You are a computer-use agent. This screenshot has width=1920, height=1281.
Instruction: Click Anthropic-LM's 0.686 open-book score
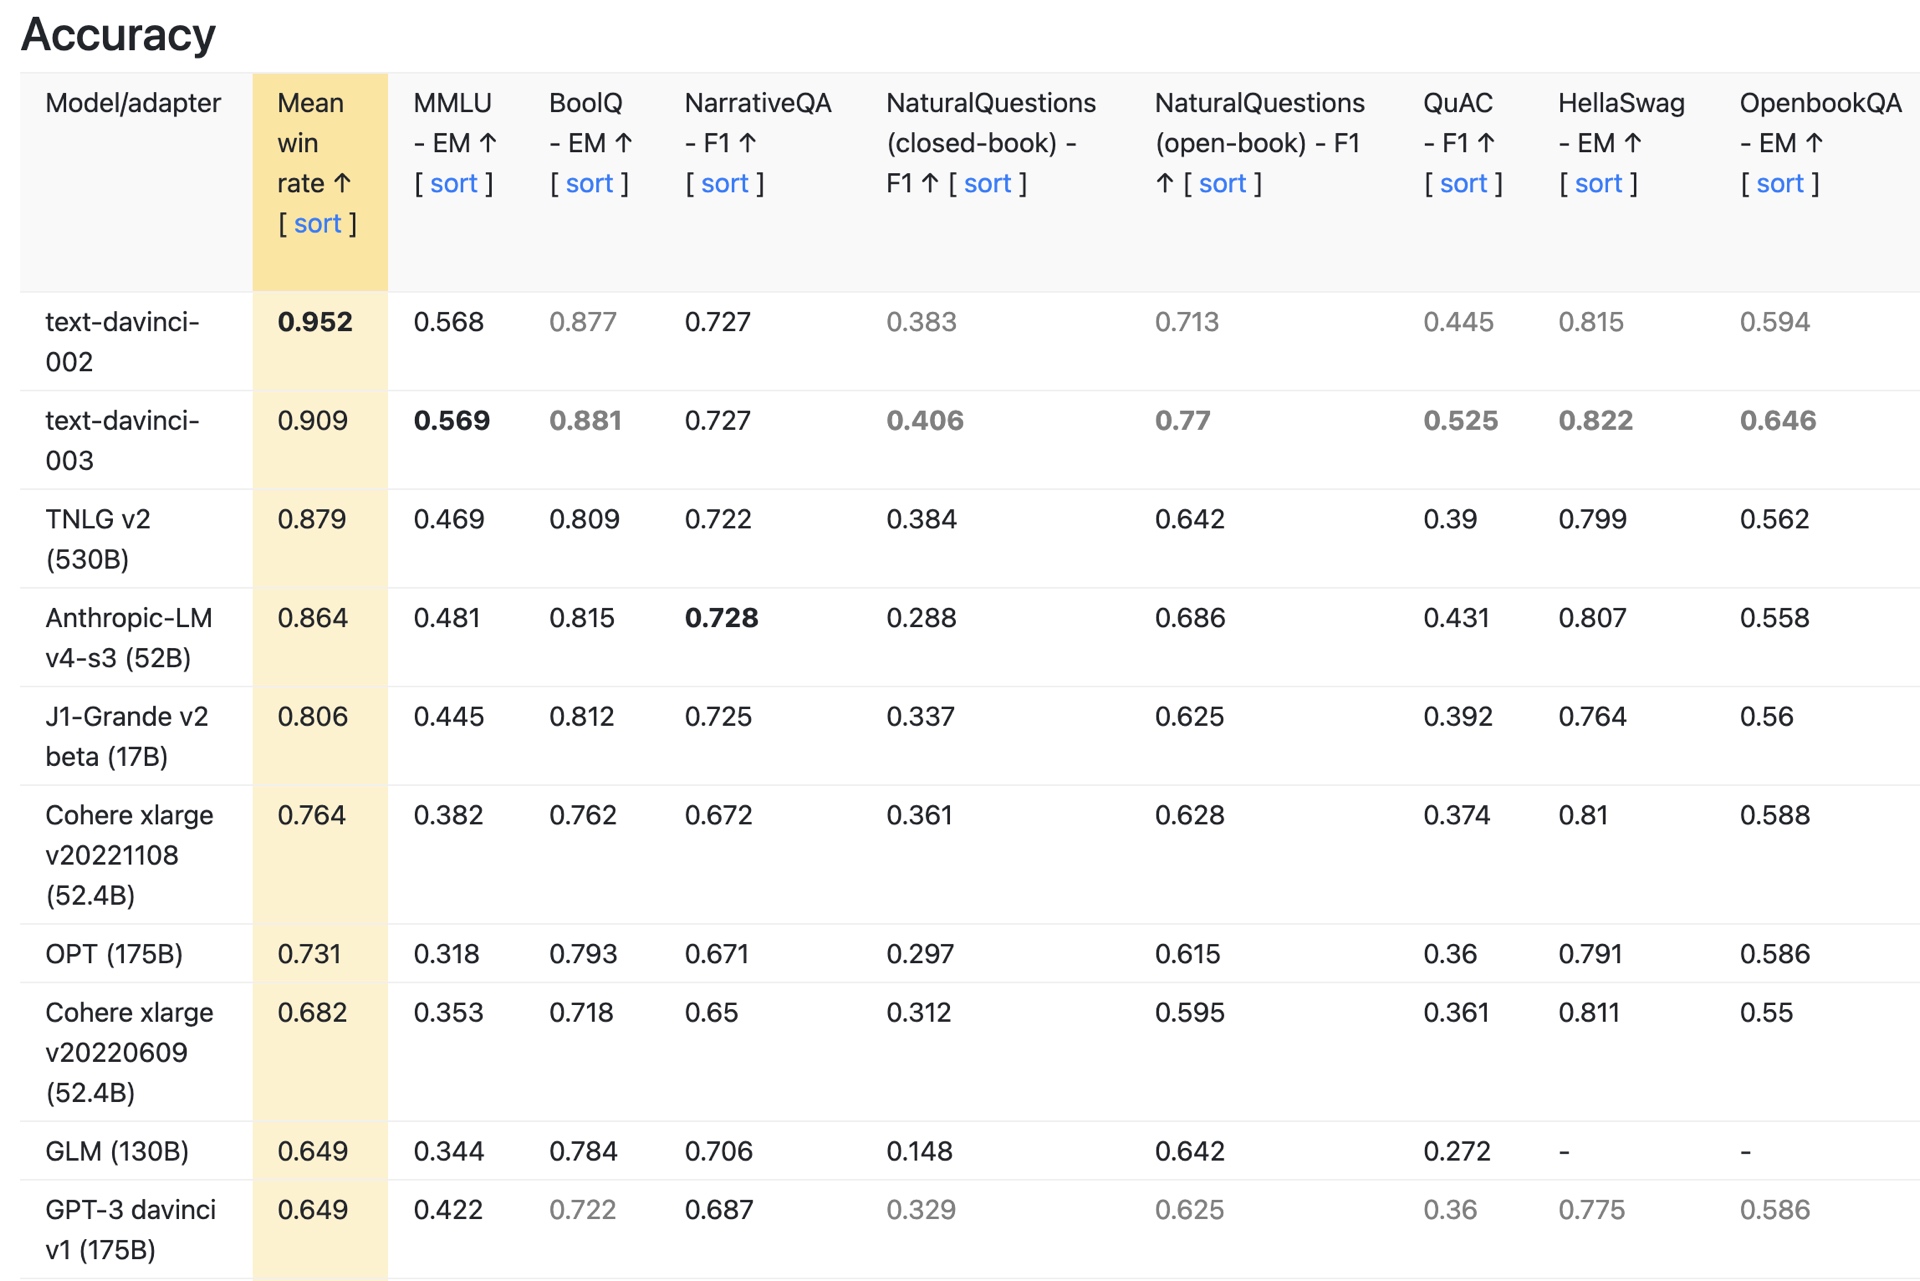(1190, 618)
